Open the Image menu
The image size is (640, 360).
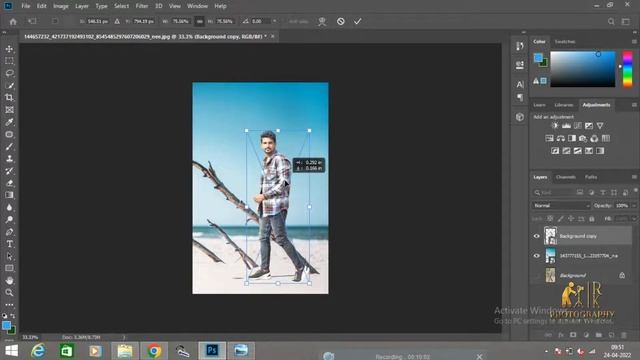[60, 6]
